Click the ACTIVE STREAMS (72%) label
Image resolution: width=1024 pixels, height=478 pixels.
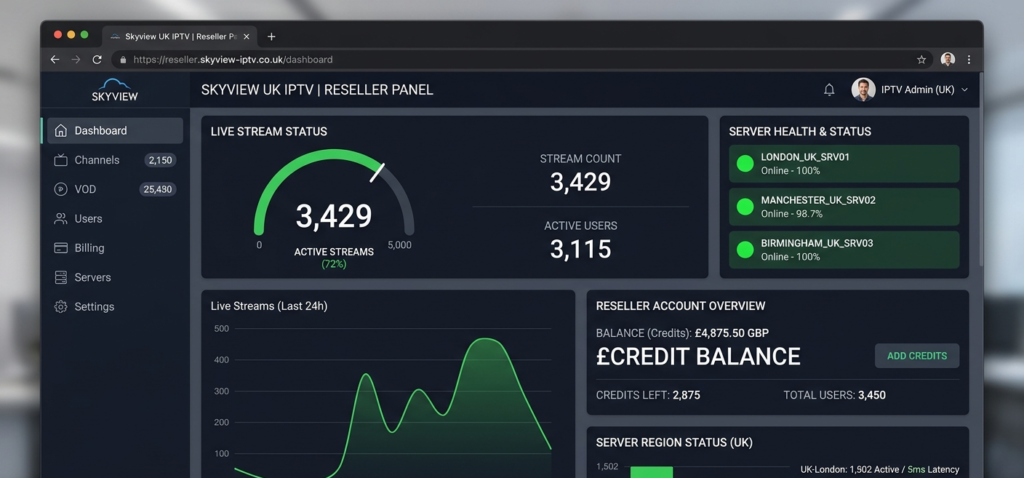point(334,258)
